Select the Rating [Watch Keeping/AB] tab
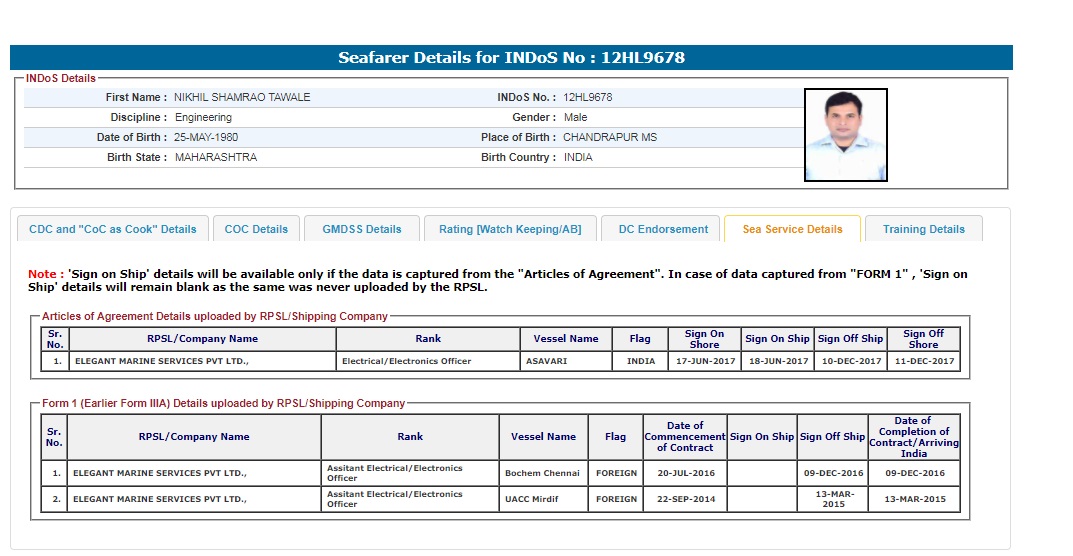 click(x=509, y=229)
